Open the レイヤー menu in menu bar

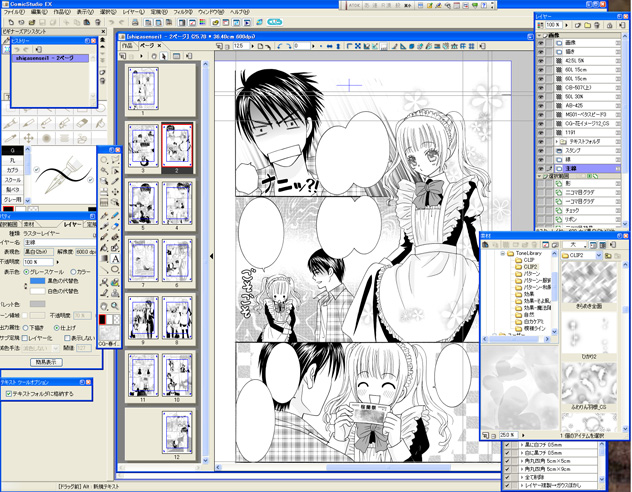point(133,12)
